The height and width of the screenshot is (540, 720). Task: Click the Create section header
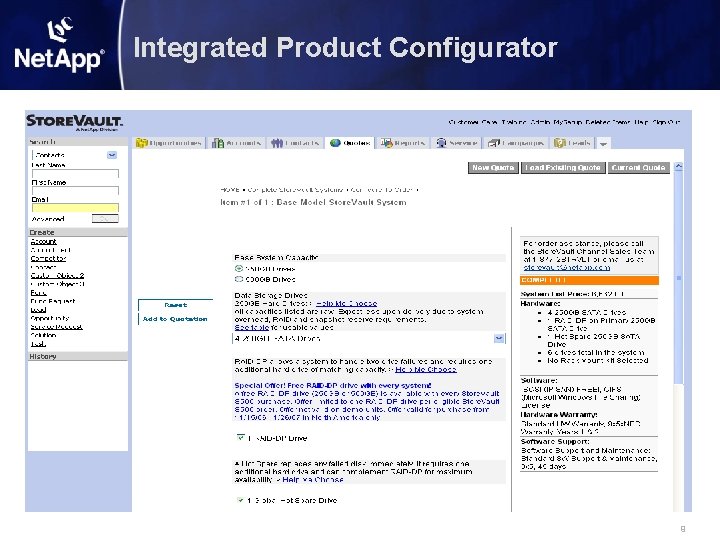(78, 232)
